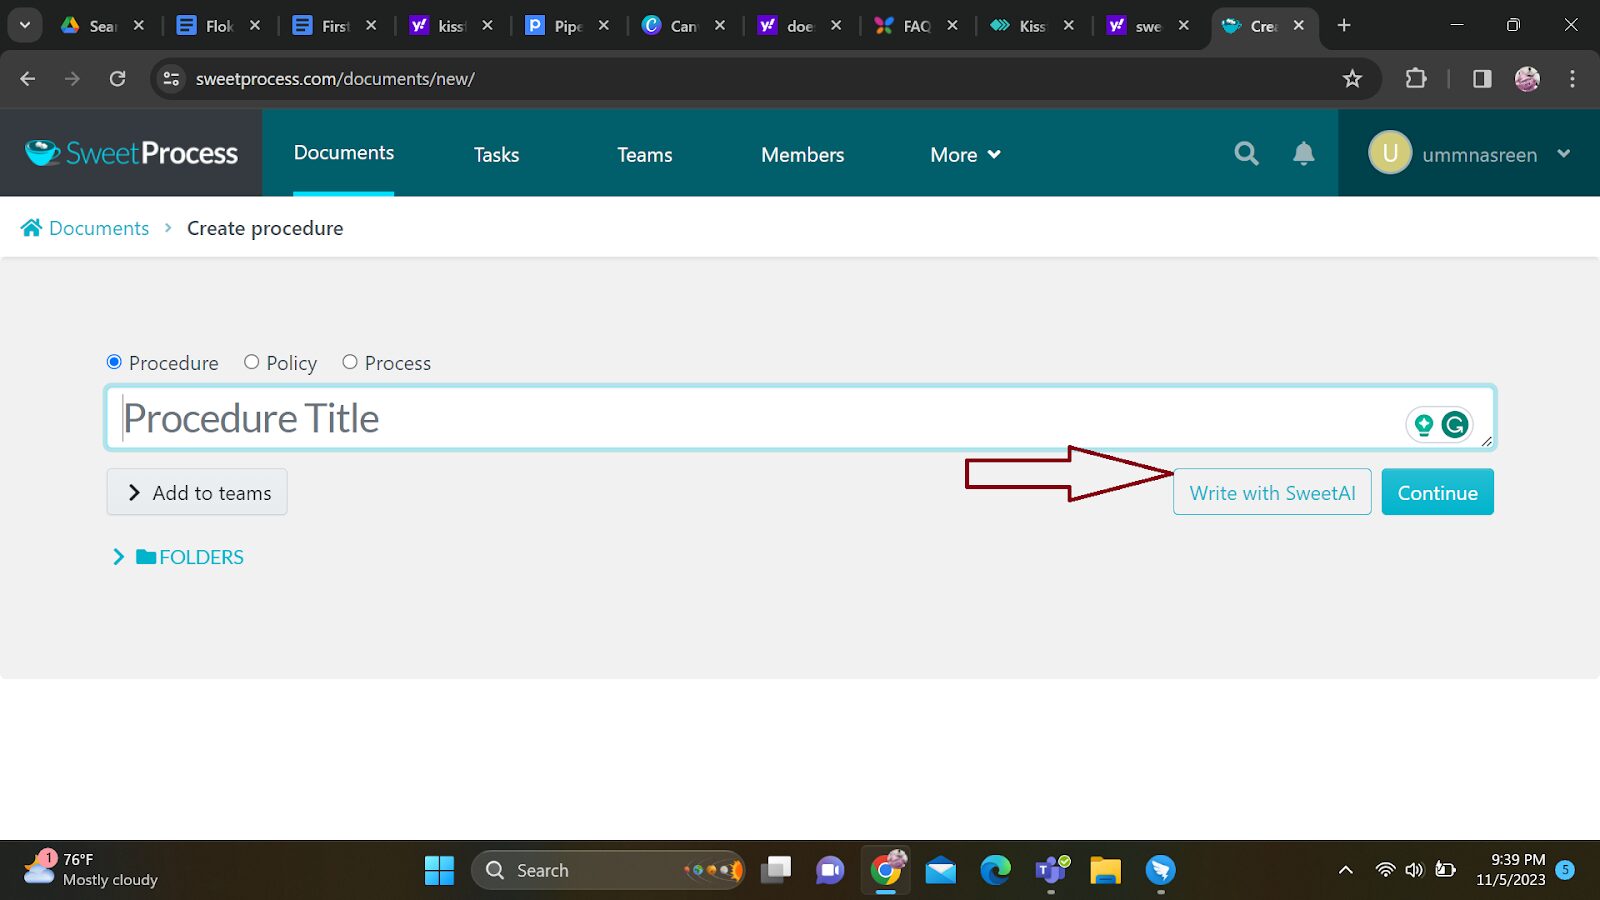The height and width of the screenshot is (900, 1600).
Task: Open the browser extensions puzzle icon
Action: [1416, 79]
